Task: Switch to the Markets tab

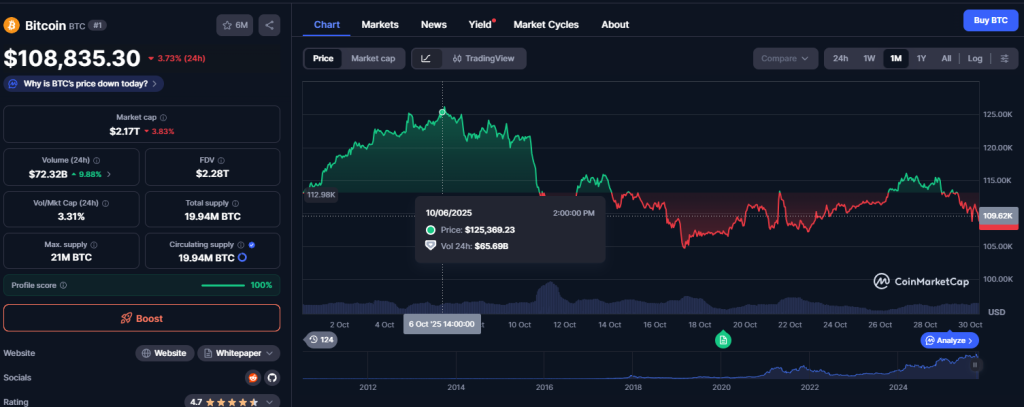Action: [x=379, y=24]
